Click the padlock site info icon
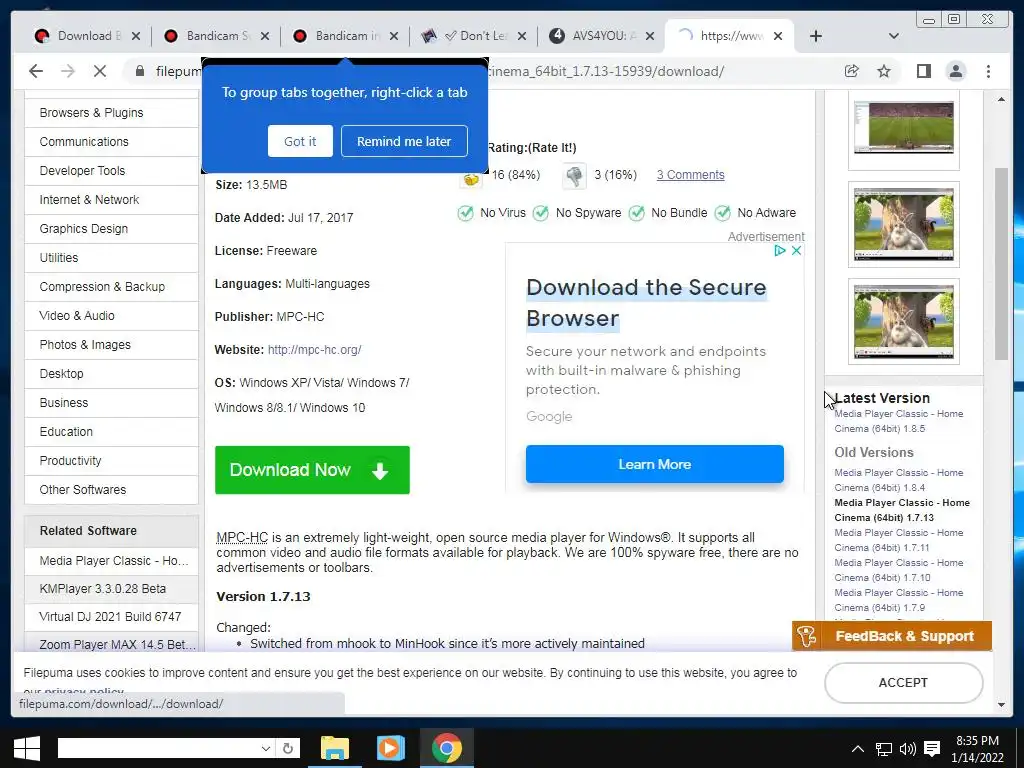Viewport: 1024px width, 768px height. coord(140,71)
